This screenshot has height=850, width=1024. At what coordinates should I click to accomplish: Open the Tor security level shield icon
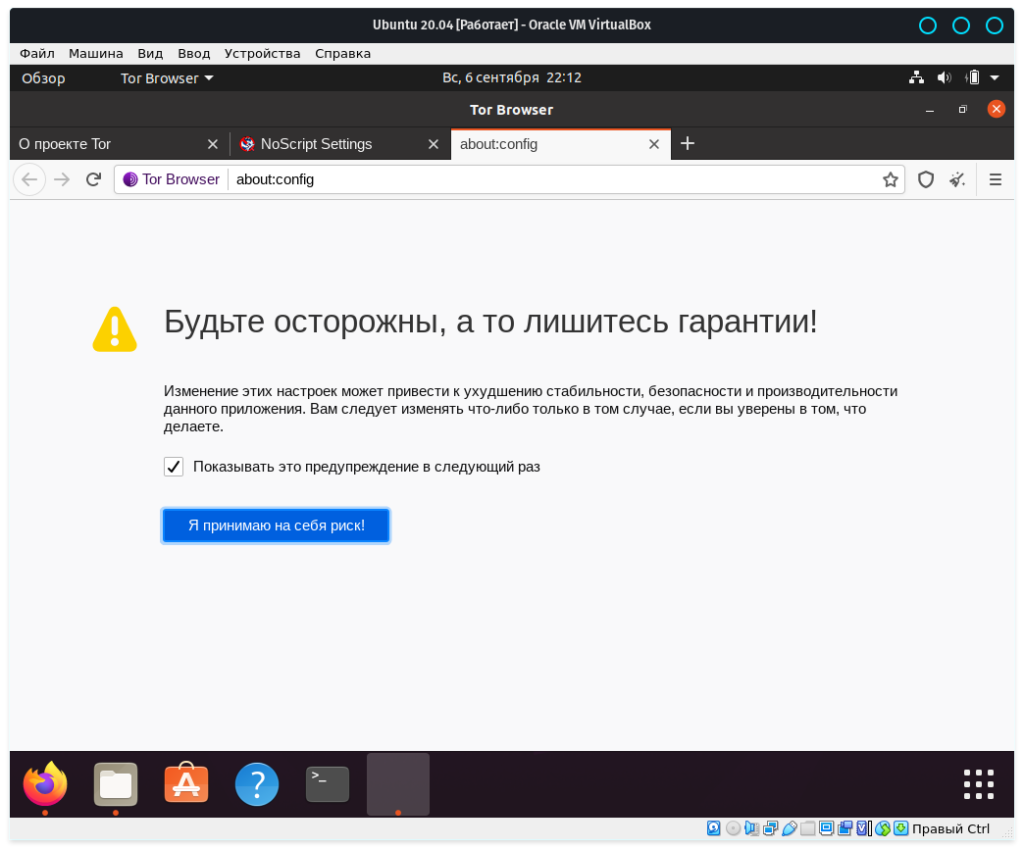tap(926, 180)
